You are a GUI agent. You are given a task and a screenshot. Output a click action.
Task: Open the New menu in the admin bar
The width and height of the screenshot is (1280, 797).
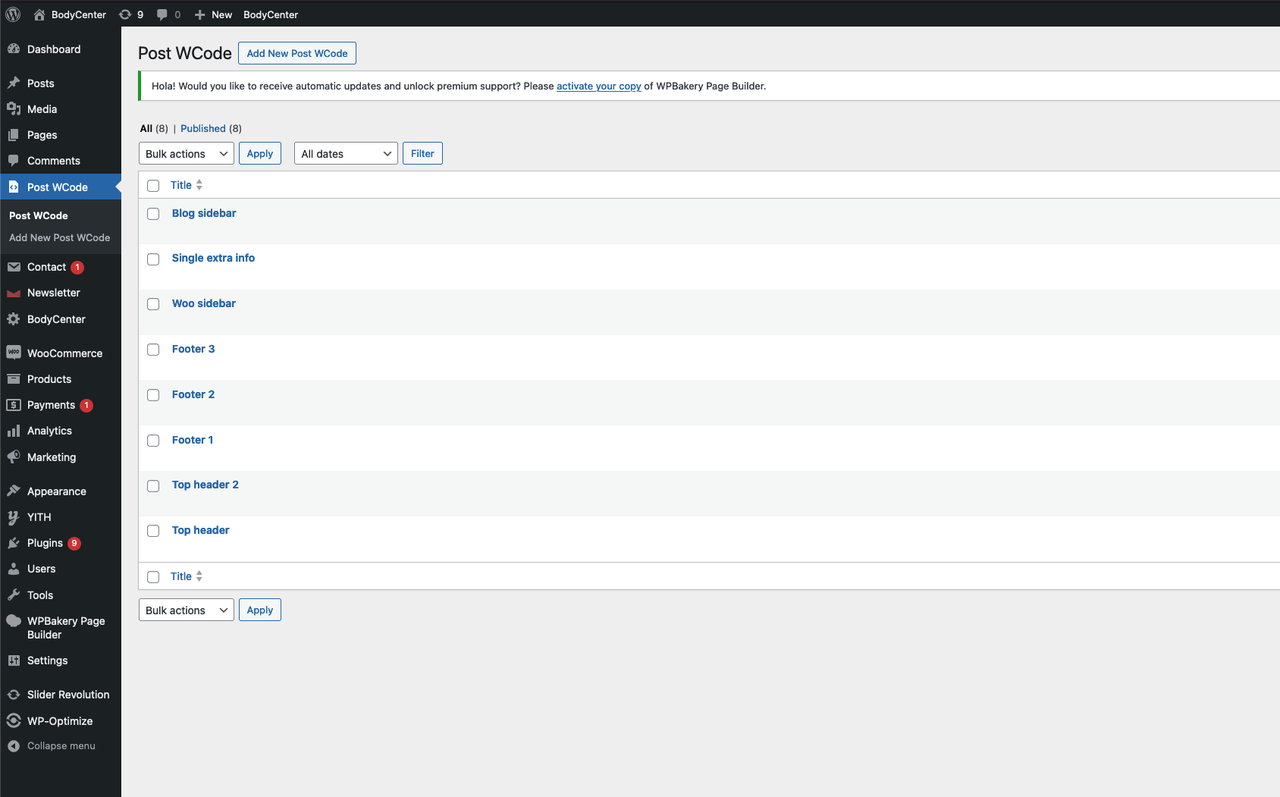(x=212, y=14)
